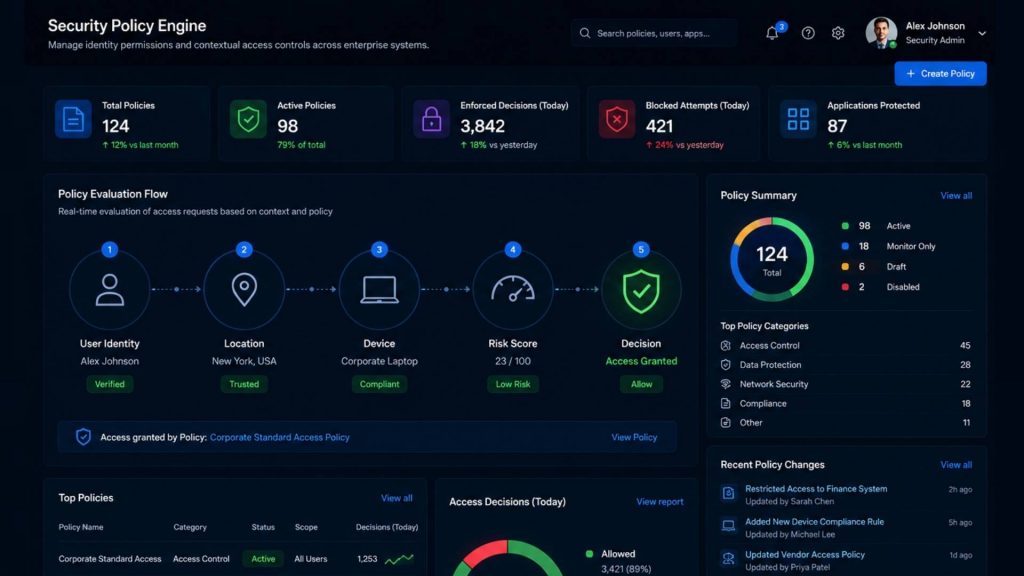The image size is (1024, 576).
Task: Click the View Policy link
Action: [x=634, y=438]
